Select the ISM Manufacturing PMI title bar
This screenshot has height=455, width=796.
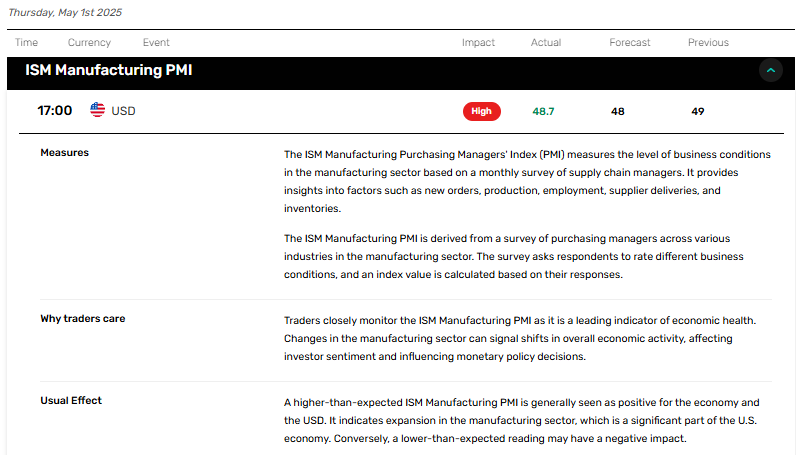coord(401,73)
